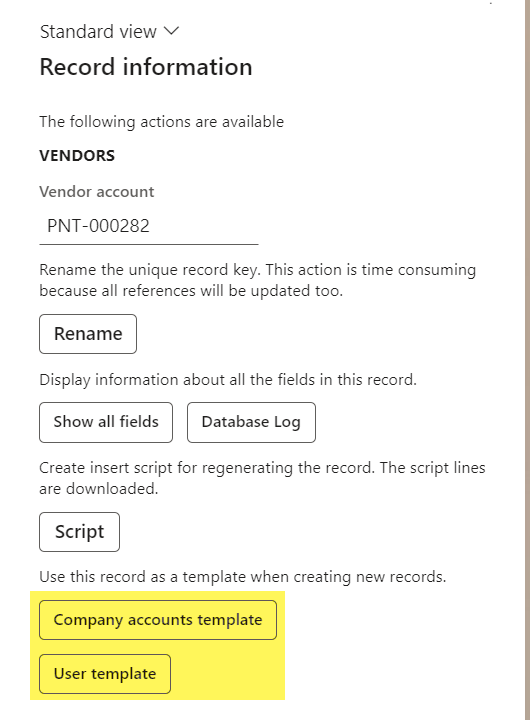The image size is (530, 720).
Task: Click the 'Create insert script' description text
Action: [x=262, y=478]
